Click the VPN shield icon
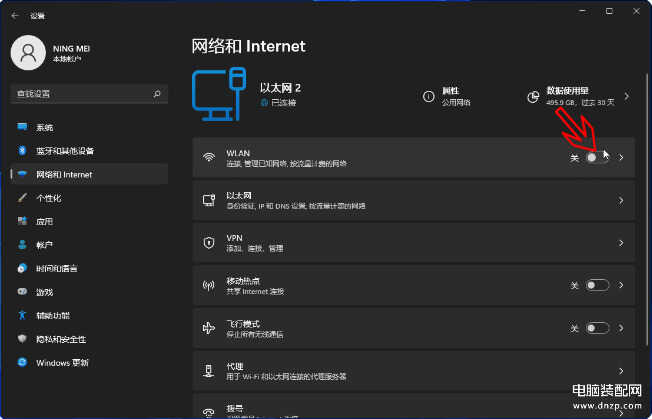This screenshot has width=652, height=419. pyautogui.click(x=209, y=242)
